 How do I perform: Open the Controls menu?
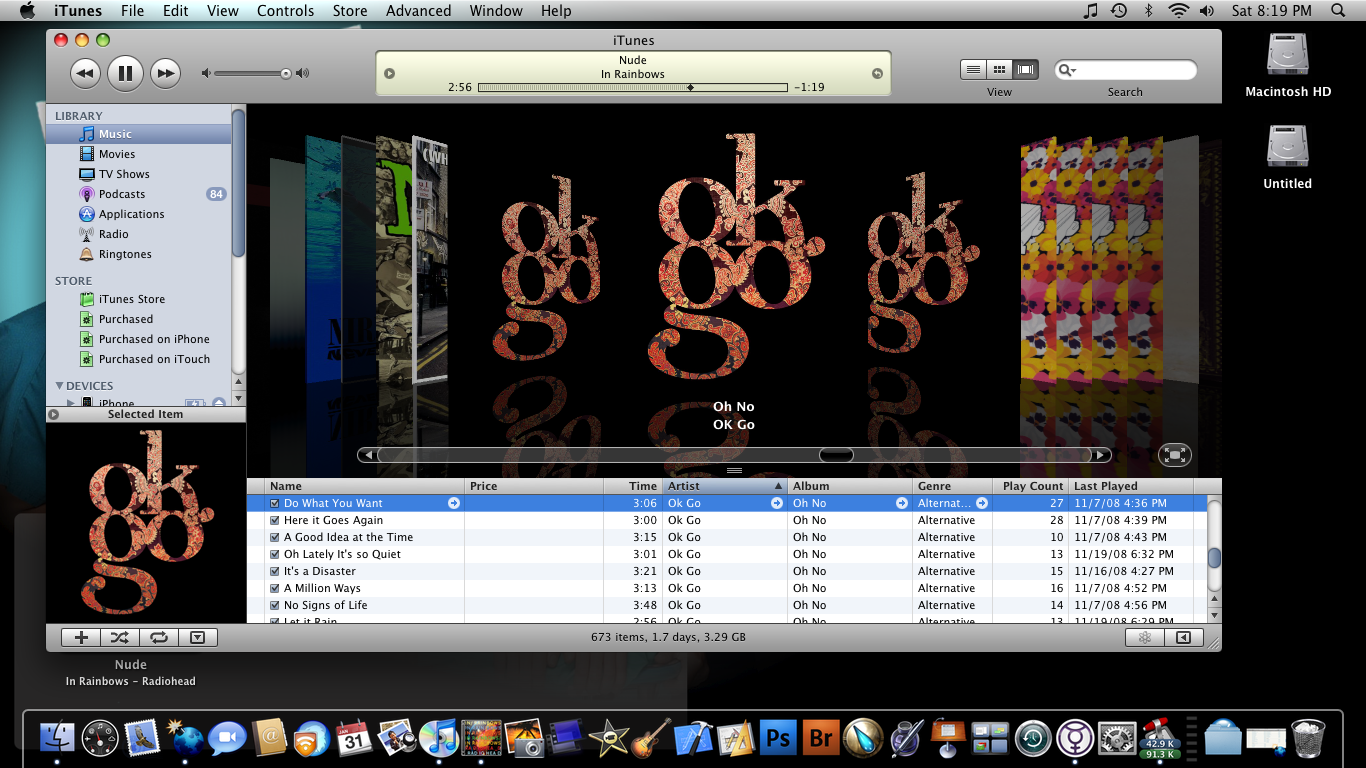[286, 11]
